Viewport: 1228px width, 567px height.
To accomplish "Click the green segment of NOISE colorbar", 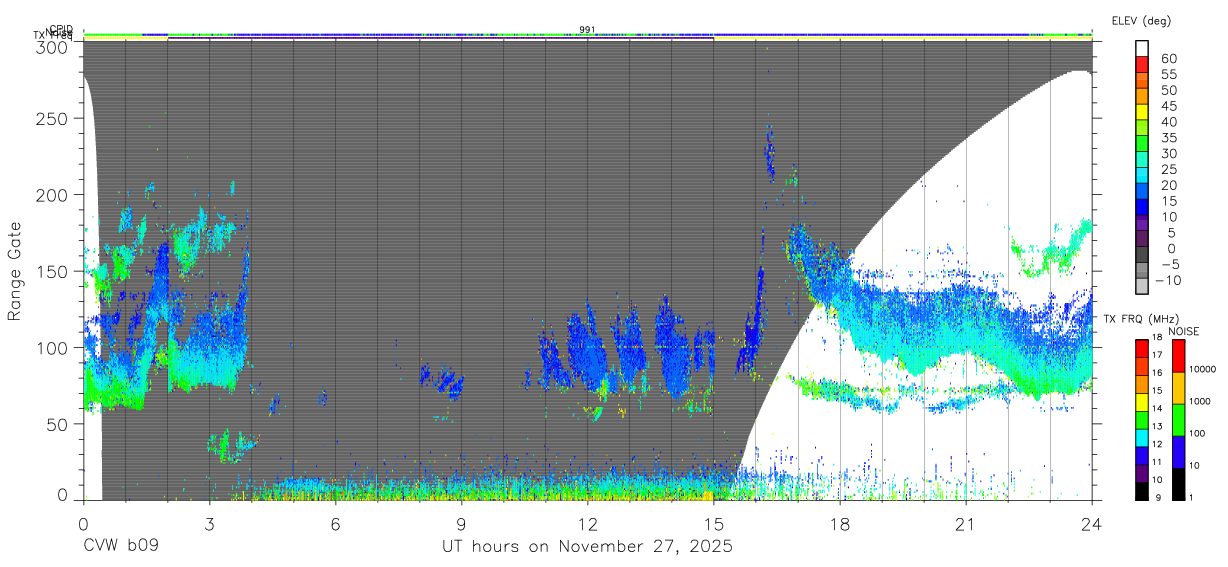I will point(1178,419).
